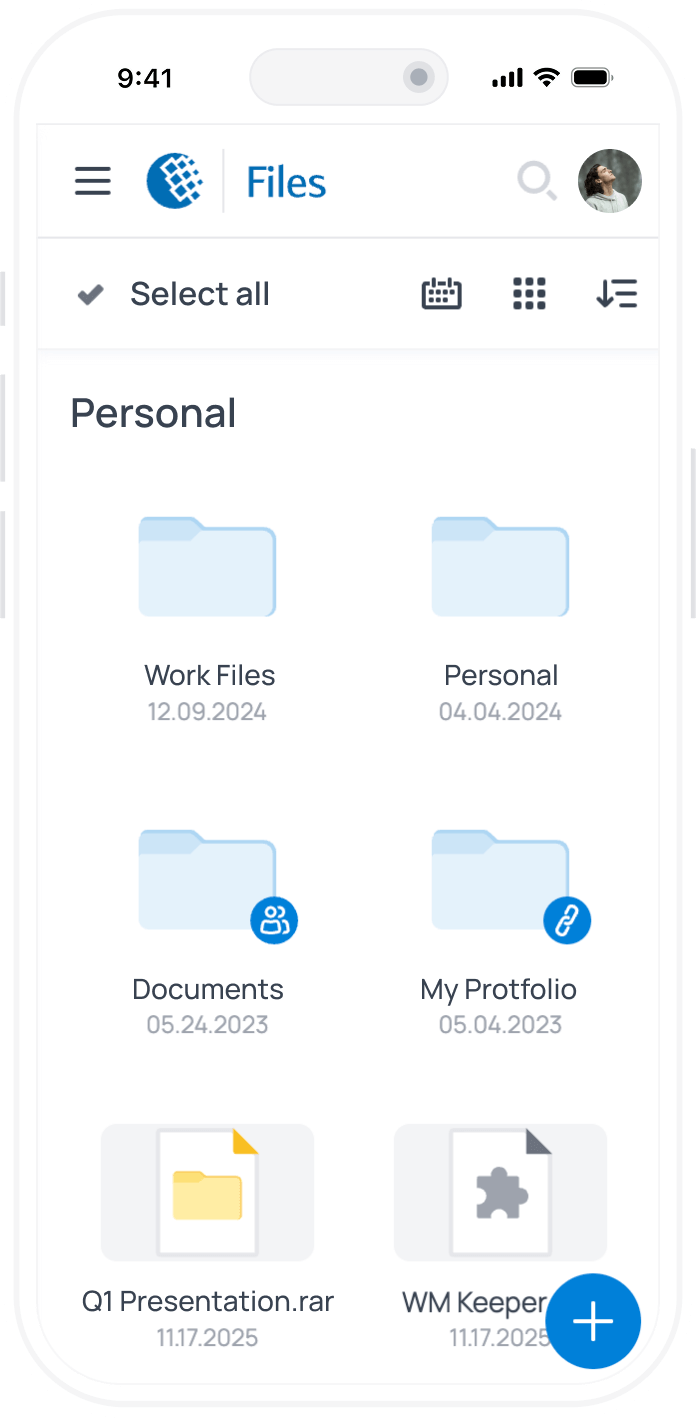Click the link badge on My Protfolio
The height and width of the screenshot is (1418, 696).
coord(567,920)
